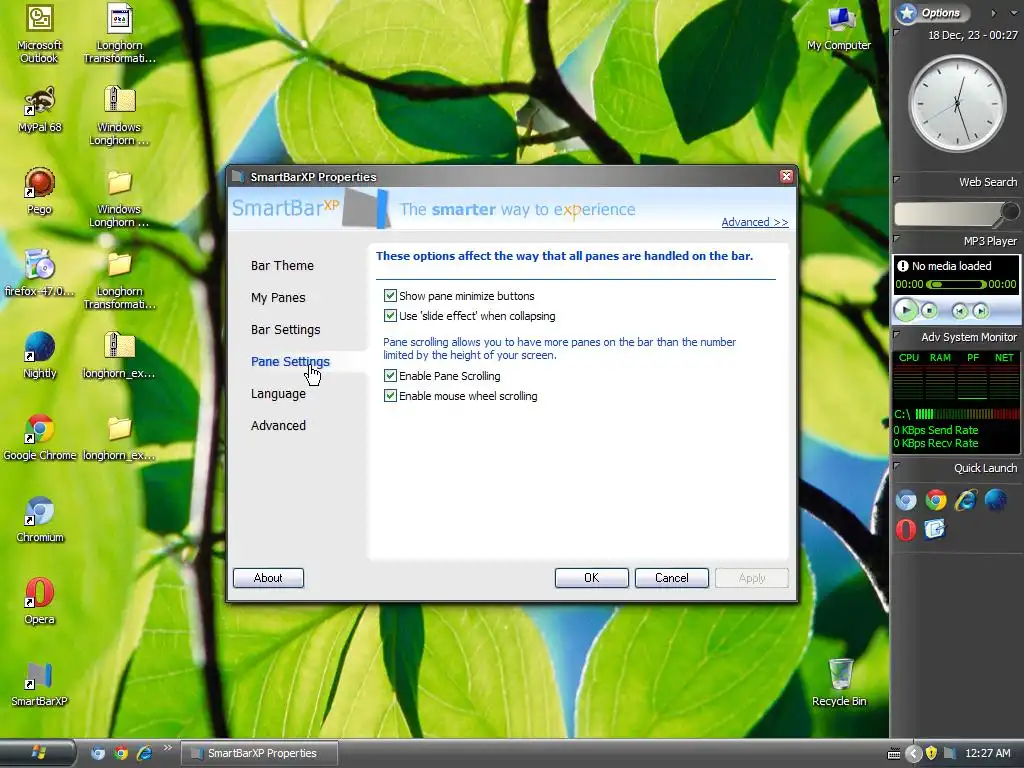
Task: Open the Chromium desktop shortcut
Action: point(39,519)
